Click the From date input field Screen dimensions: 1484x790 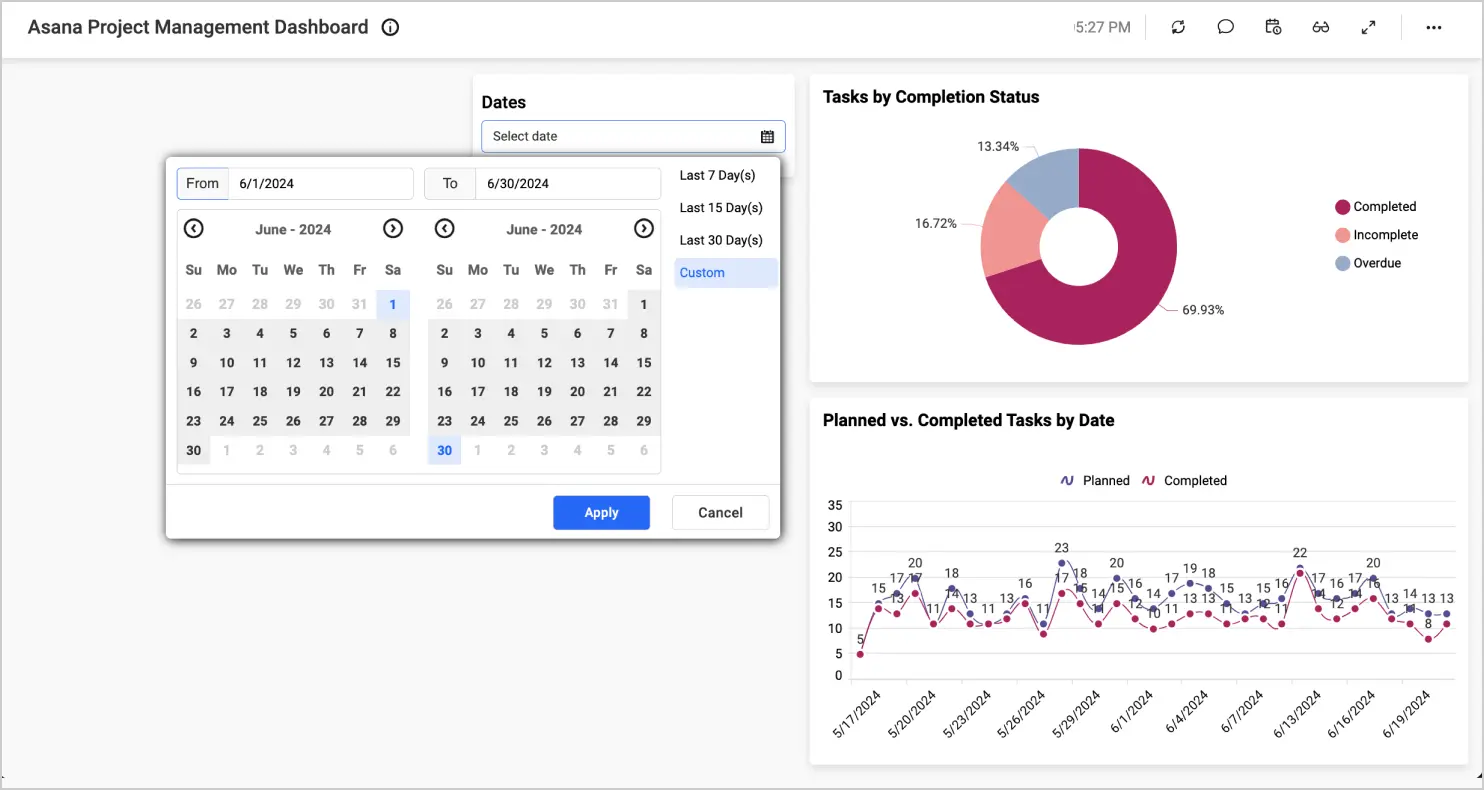320,184
